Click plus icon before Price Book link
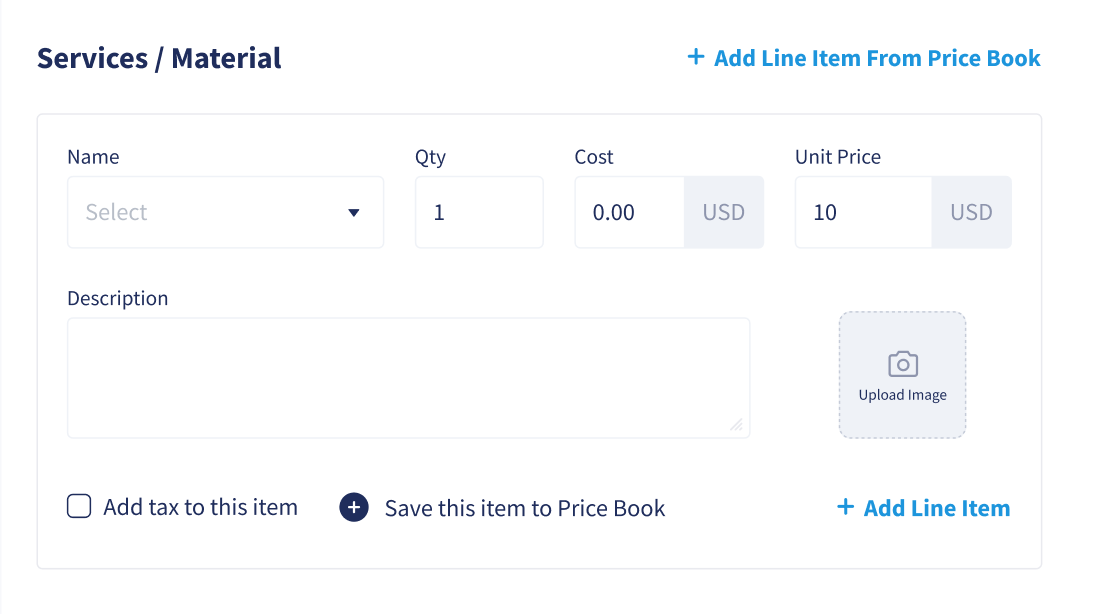1093x614 pixels. pyautogui.click(x=696, y=57)
